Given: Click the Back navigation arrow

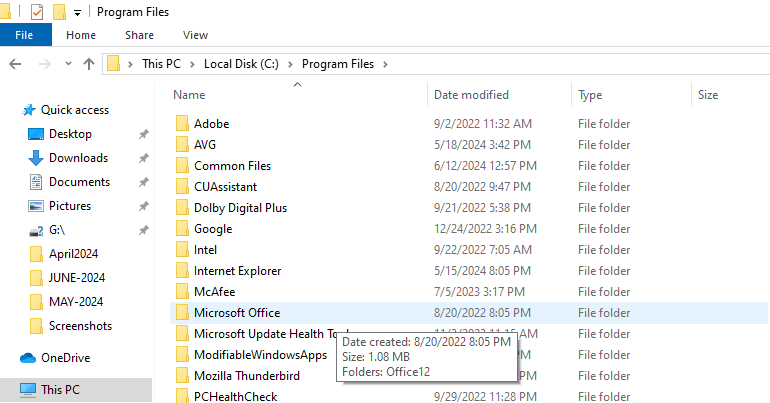Looking at the screenshot, I should point(15,64).
